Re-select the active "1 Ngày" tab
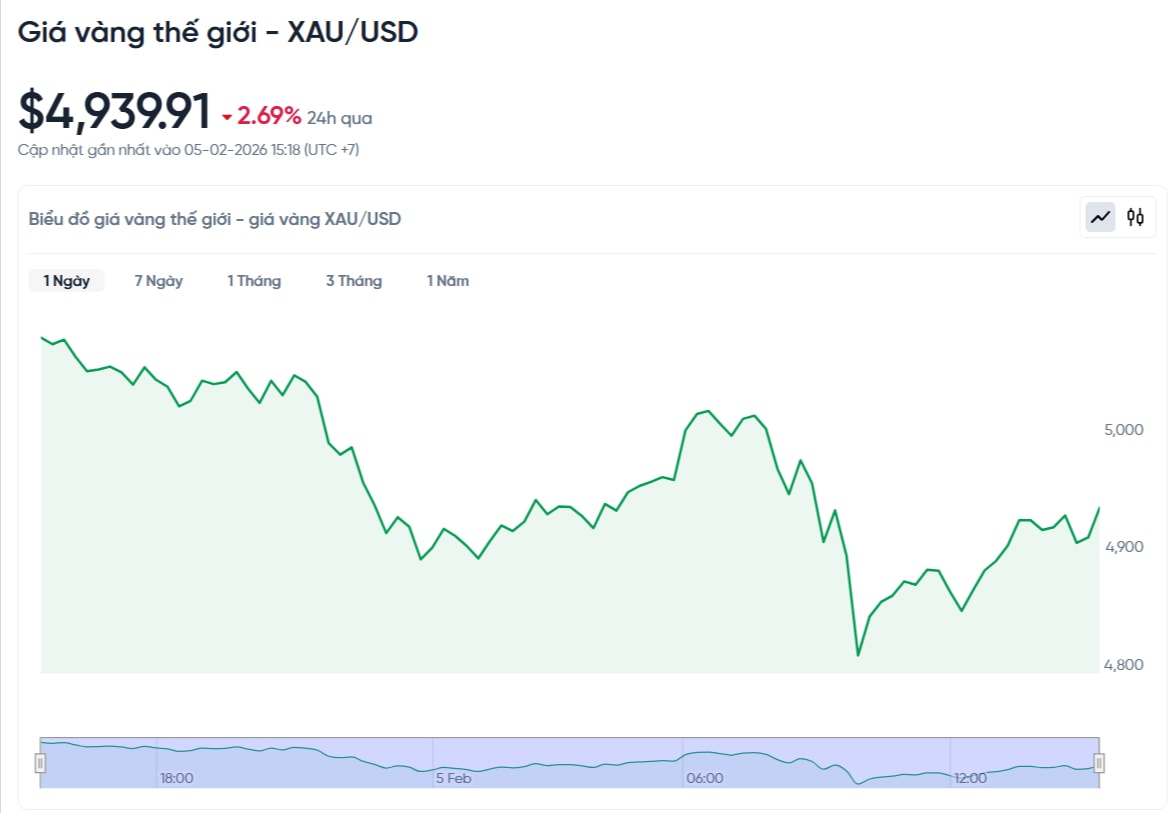The image size is (1170, 813). click(x=66, y=281)
